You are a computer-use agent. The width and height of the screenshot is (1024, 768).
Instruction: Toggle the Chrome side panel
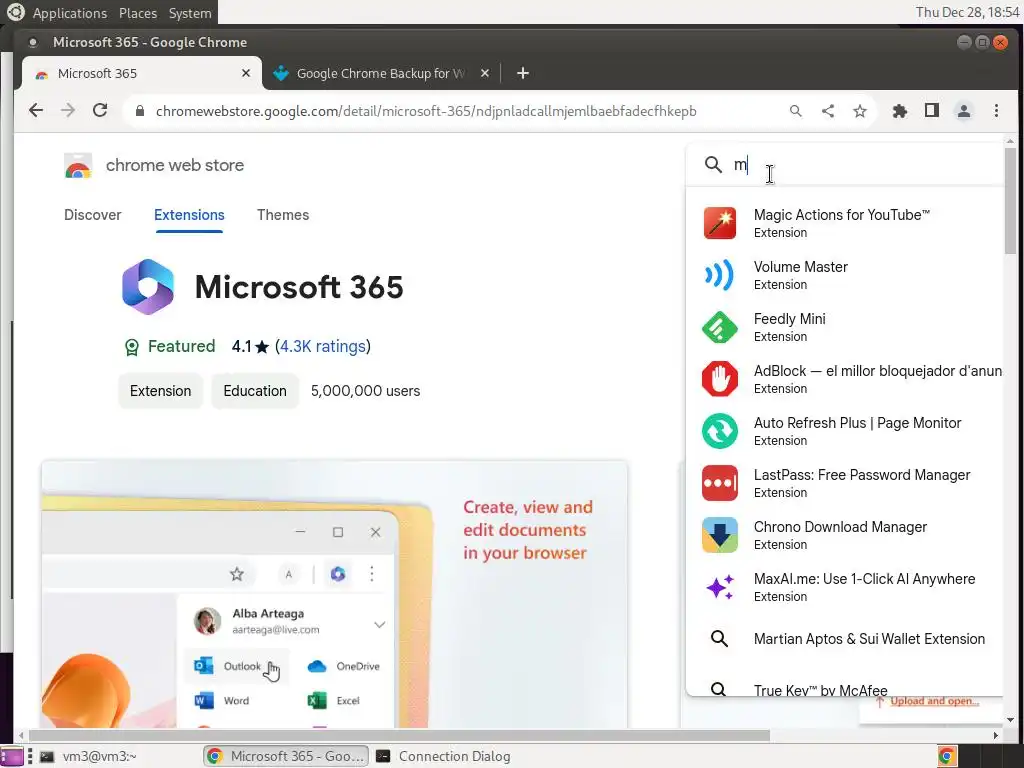[932, 111]
